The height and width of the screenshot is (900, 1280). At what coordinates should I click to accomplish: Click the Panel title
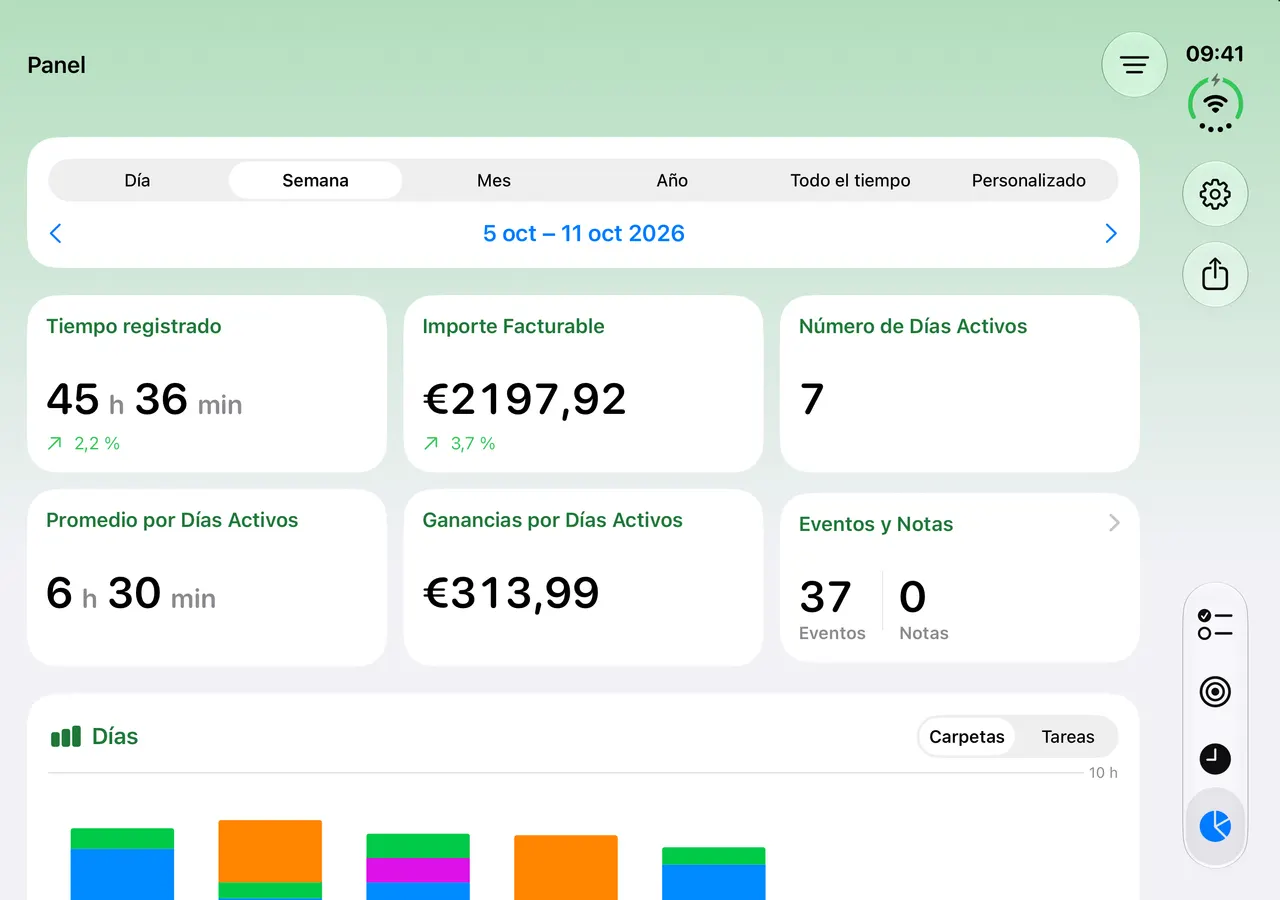pyautogui.click(x=56, y=65)
